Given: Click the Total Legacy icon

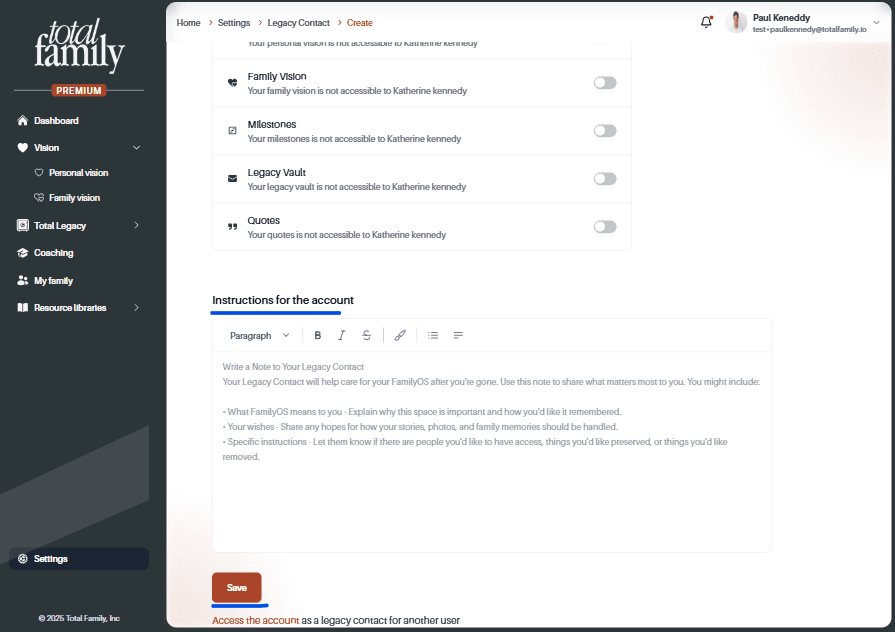Looking at the screenshot, I should (23, 225).
